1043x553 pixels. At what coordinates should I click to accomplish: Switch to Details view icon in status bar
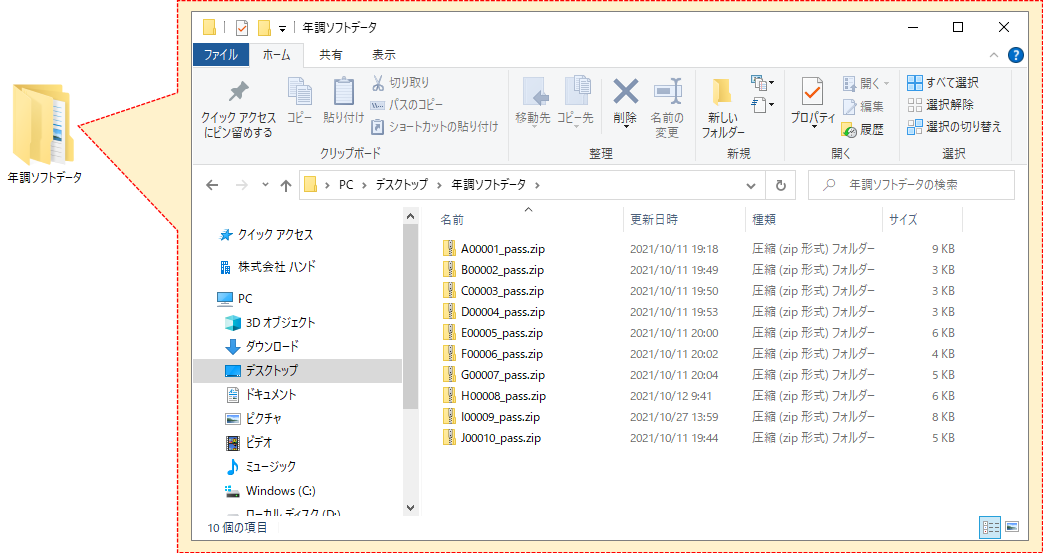pyautogui.click(x=990, y=527)
